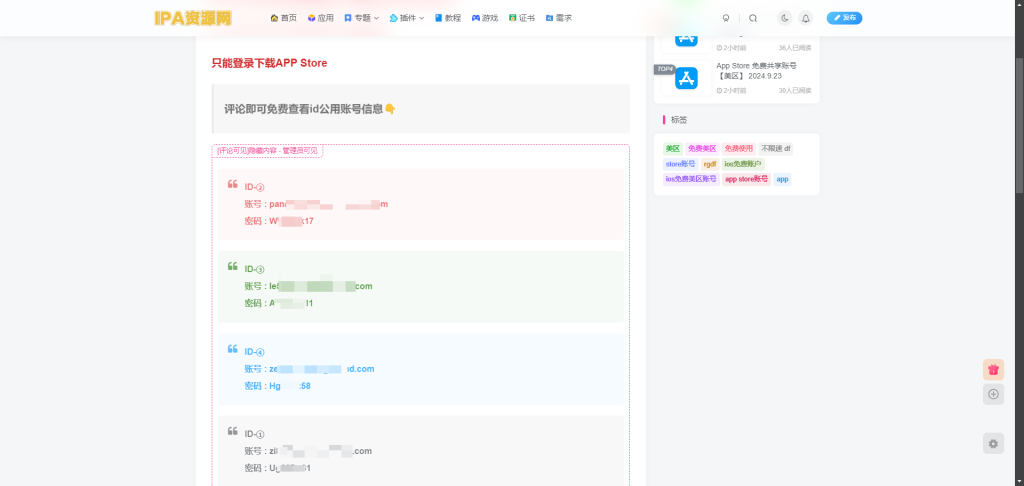
Task: Click the ID-③ password line
Action: (x=279, y=303)
